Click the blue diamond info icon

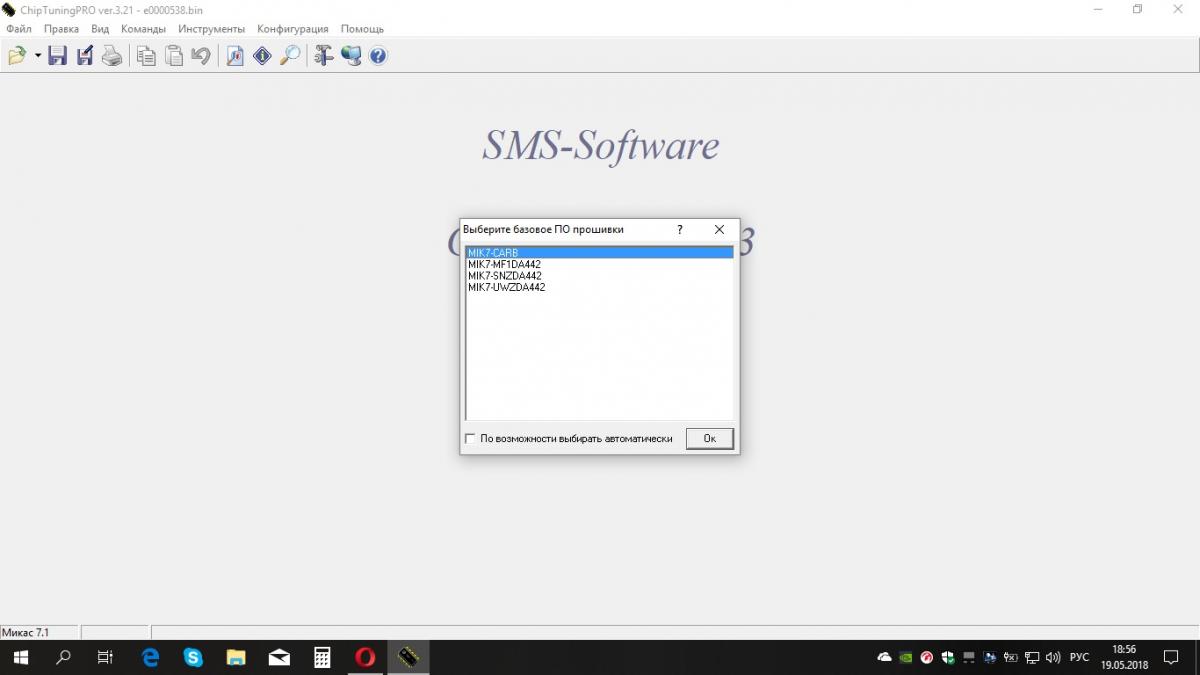click(x=262, y=56)
